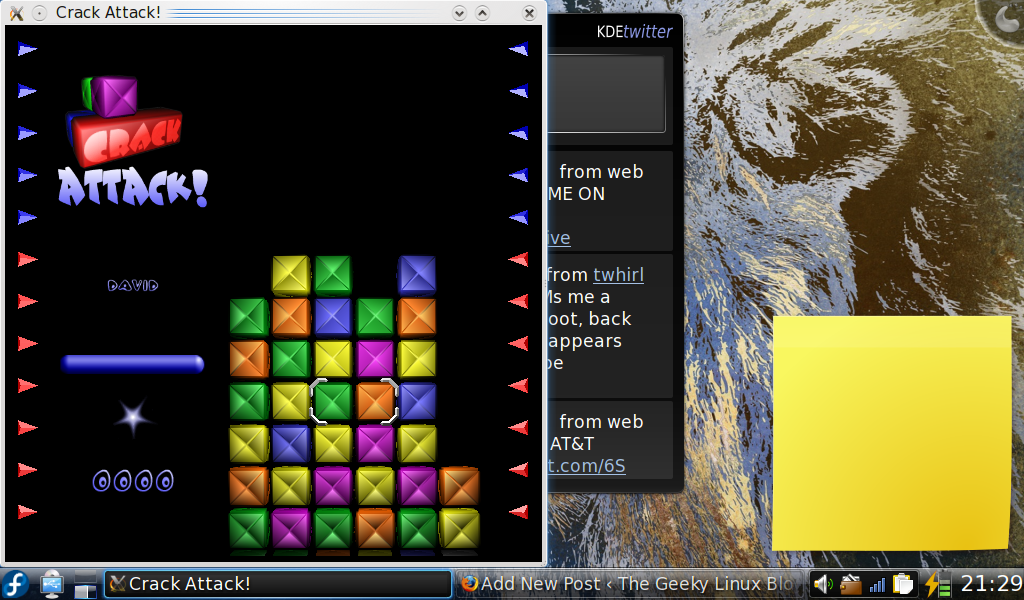The image size is (1024, 600).
Task: Open the Fedora application launcher menu
Action: pos(15,583)
